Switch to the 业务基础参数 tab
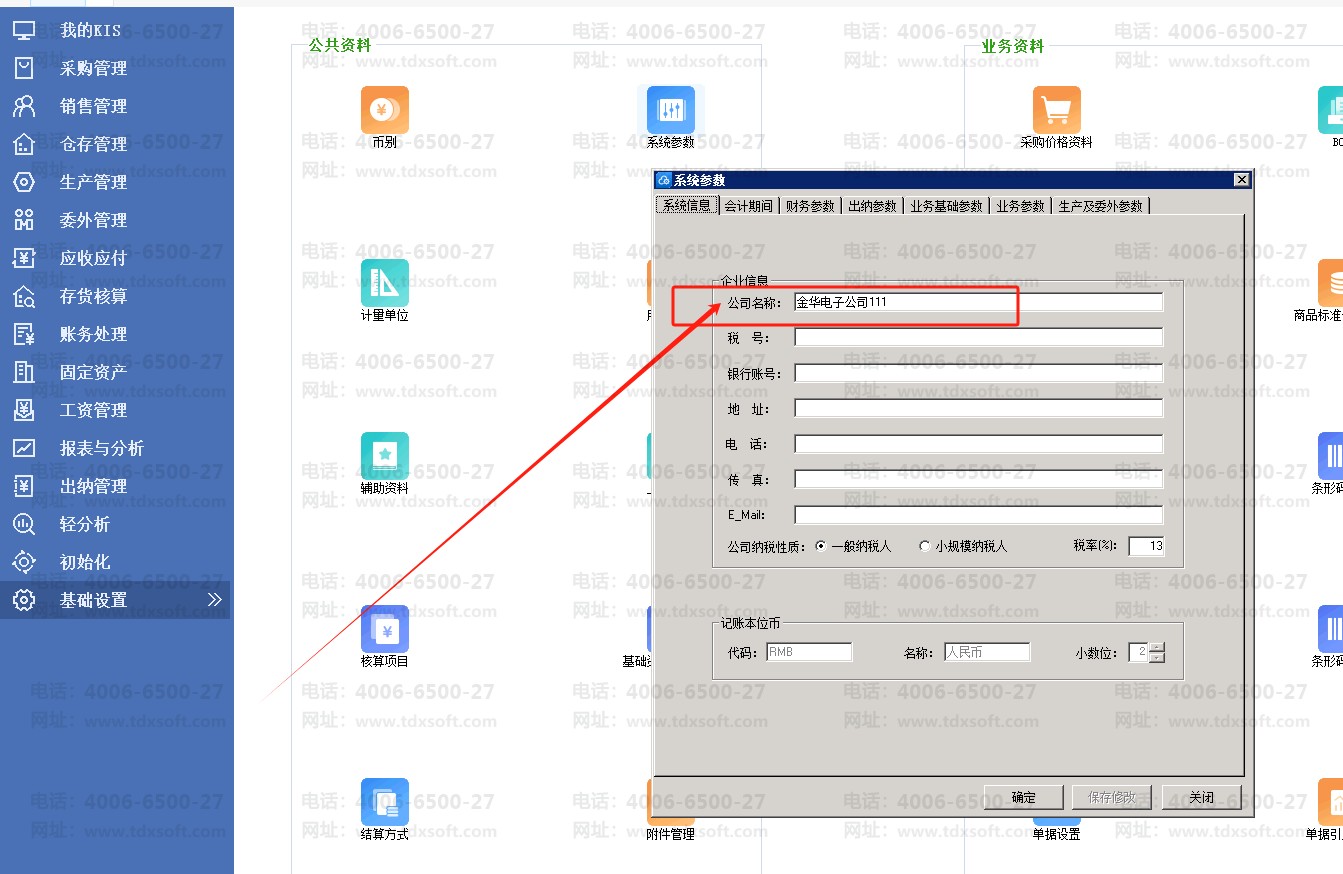Image resolution: width=1343 pixels, height=874 pixels. point(946,206)
